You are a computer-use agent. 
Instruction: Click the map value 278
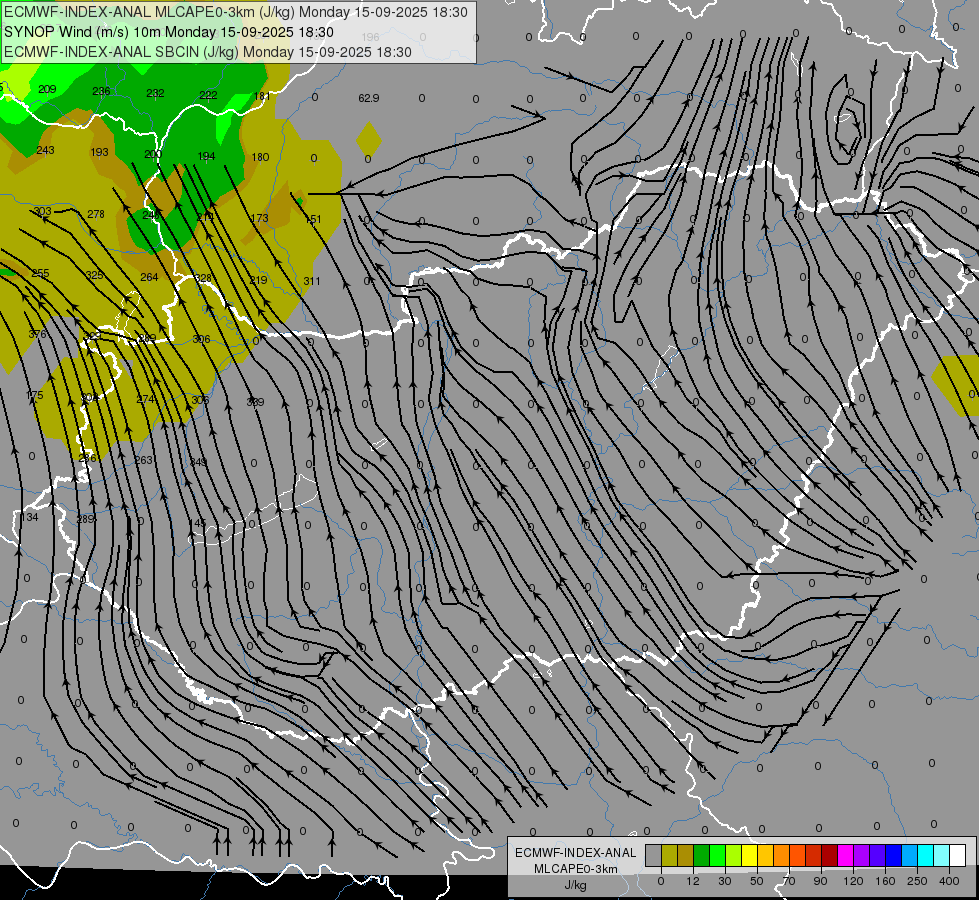click(x=96, y=214)
